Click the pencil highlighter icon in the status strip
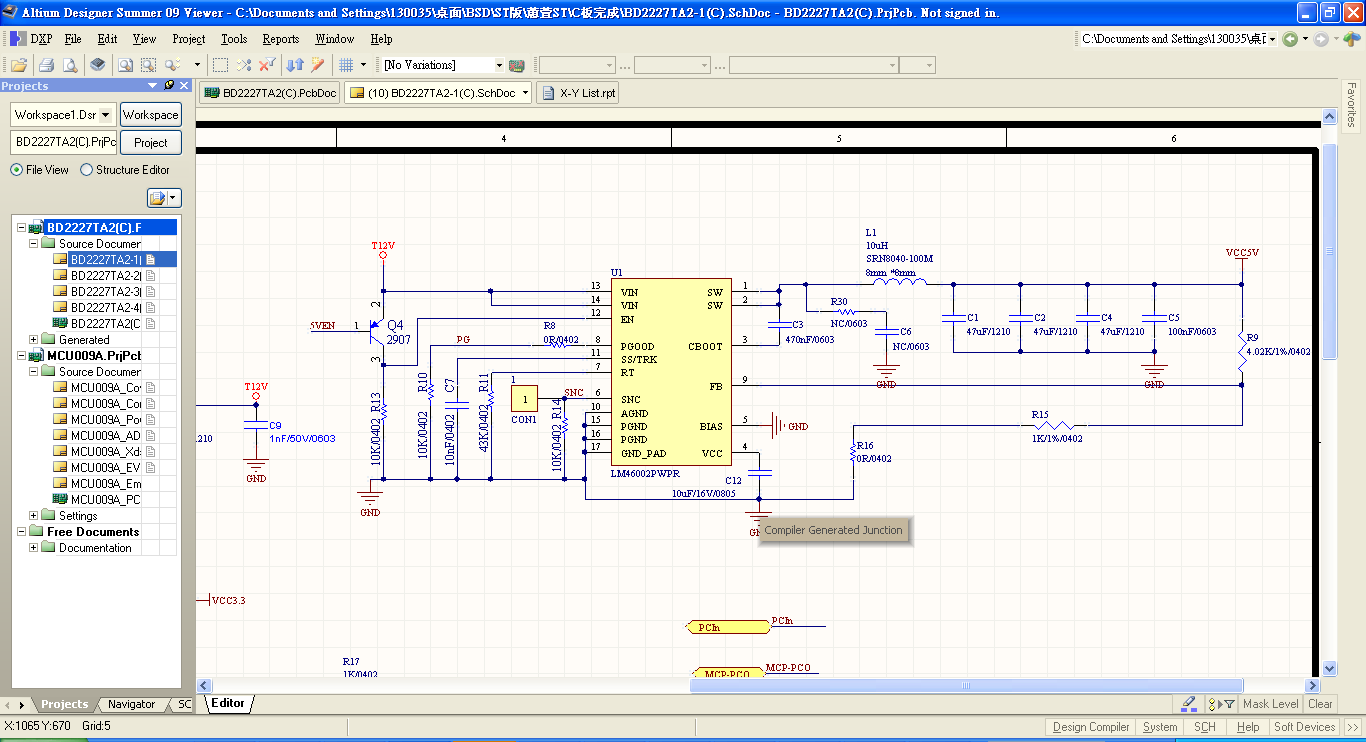The height and width of the screenshot is (742, 1366). tap(1189, 704)
